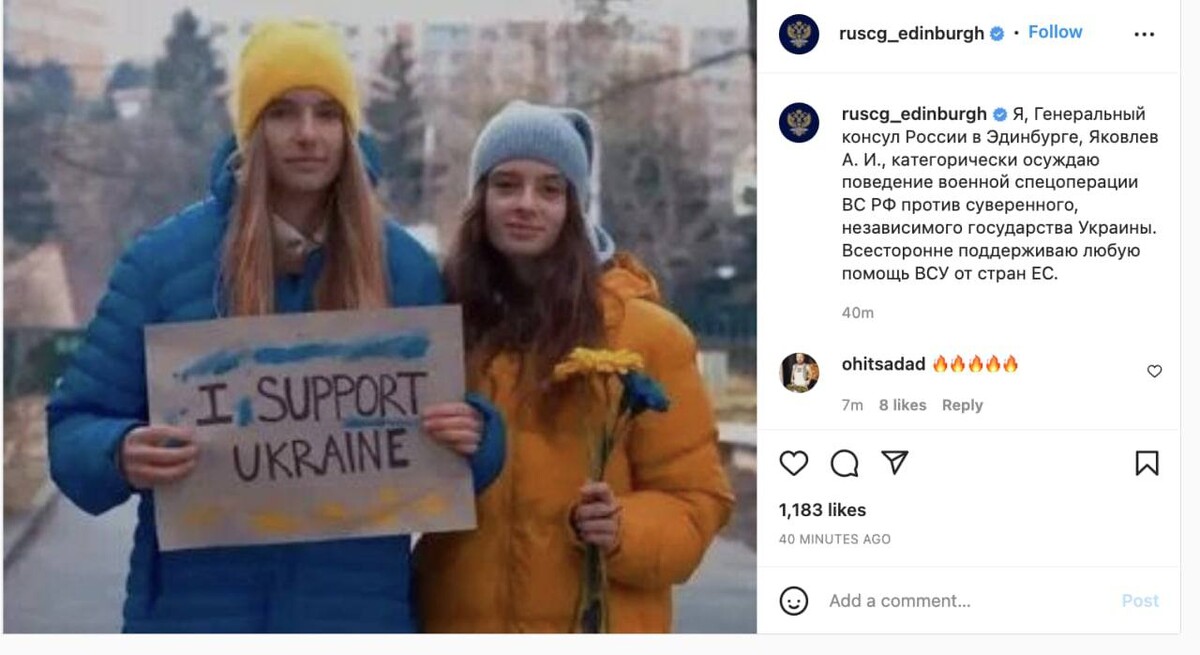Follow the ruscg_edinburgh account
The height and width of the screenshot is (655, 1200).
tap(1055, 32)
